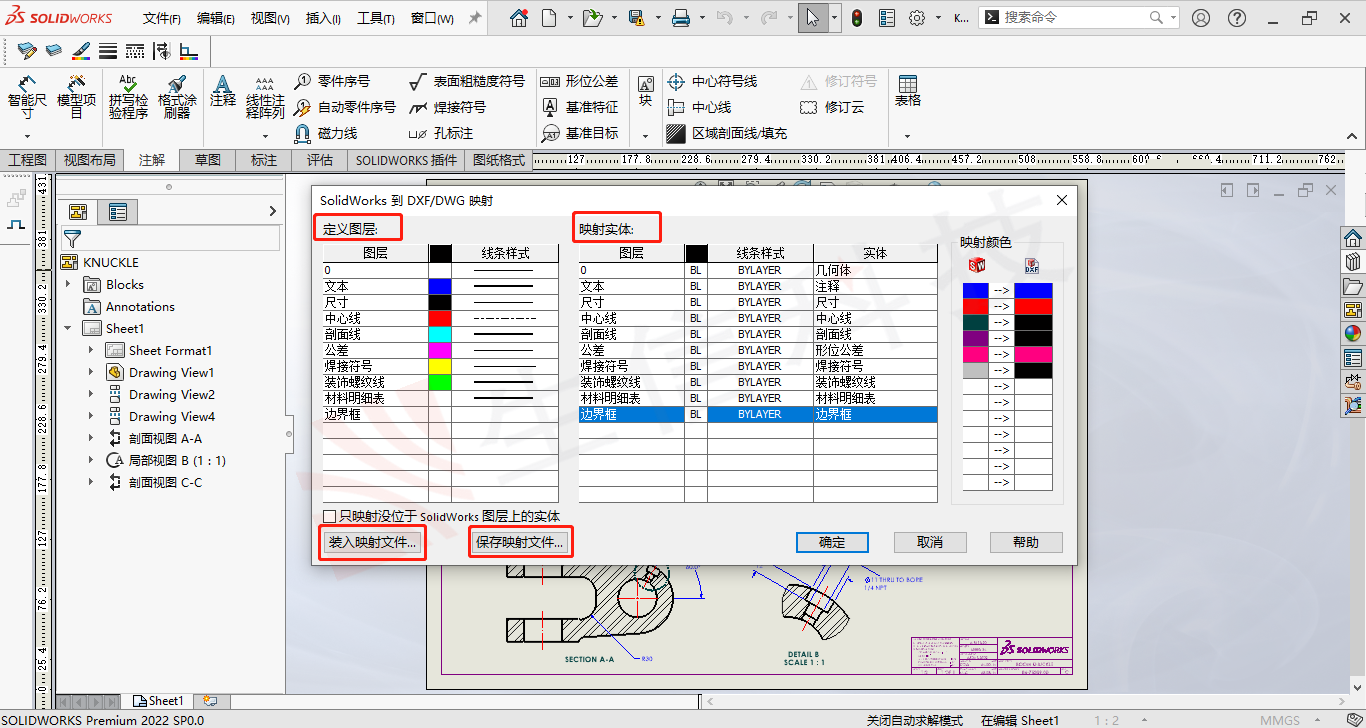The image size is (1366, 728).
Task: Click the Rebuild traffic light icon
Action: click(x=857, y=18)
